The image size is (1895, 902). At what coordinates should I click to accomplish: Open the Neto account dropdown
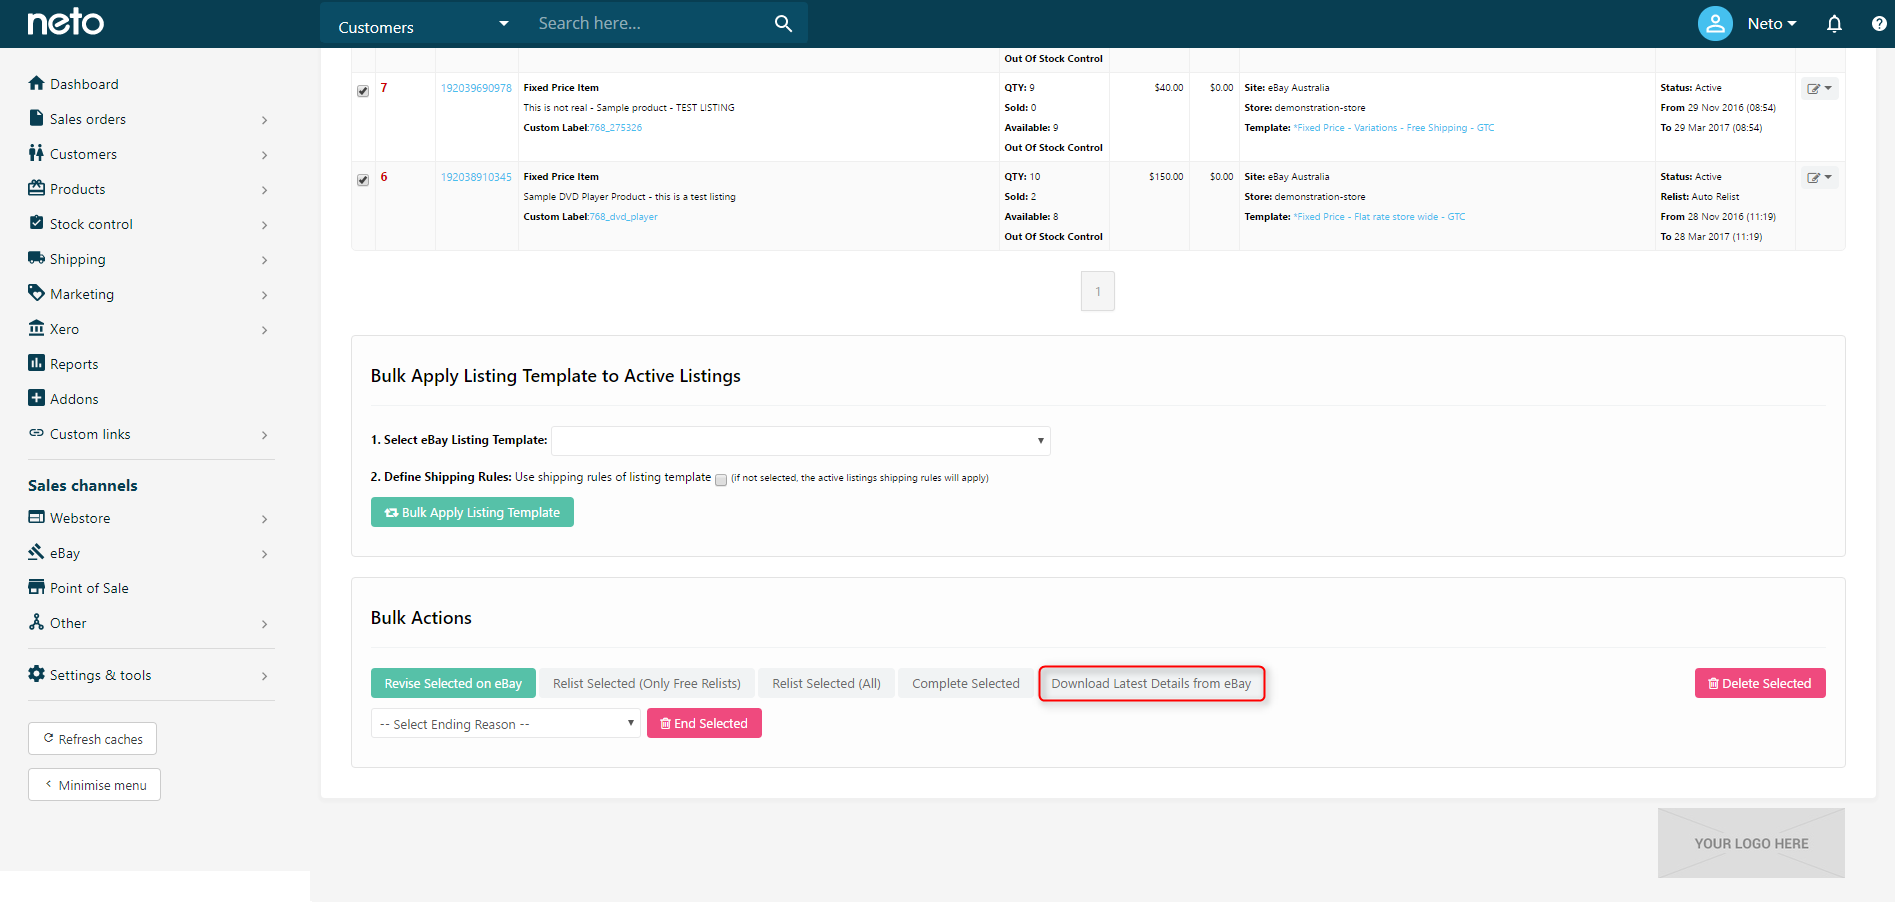point(1772,23)
